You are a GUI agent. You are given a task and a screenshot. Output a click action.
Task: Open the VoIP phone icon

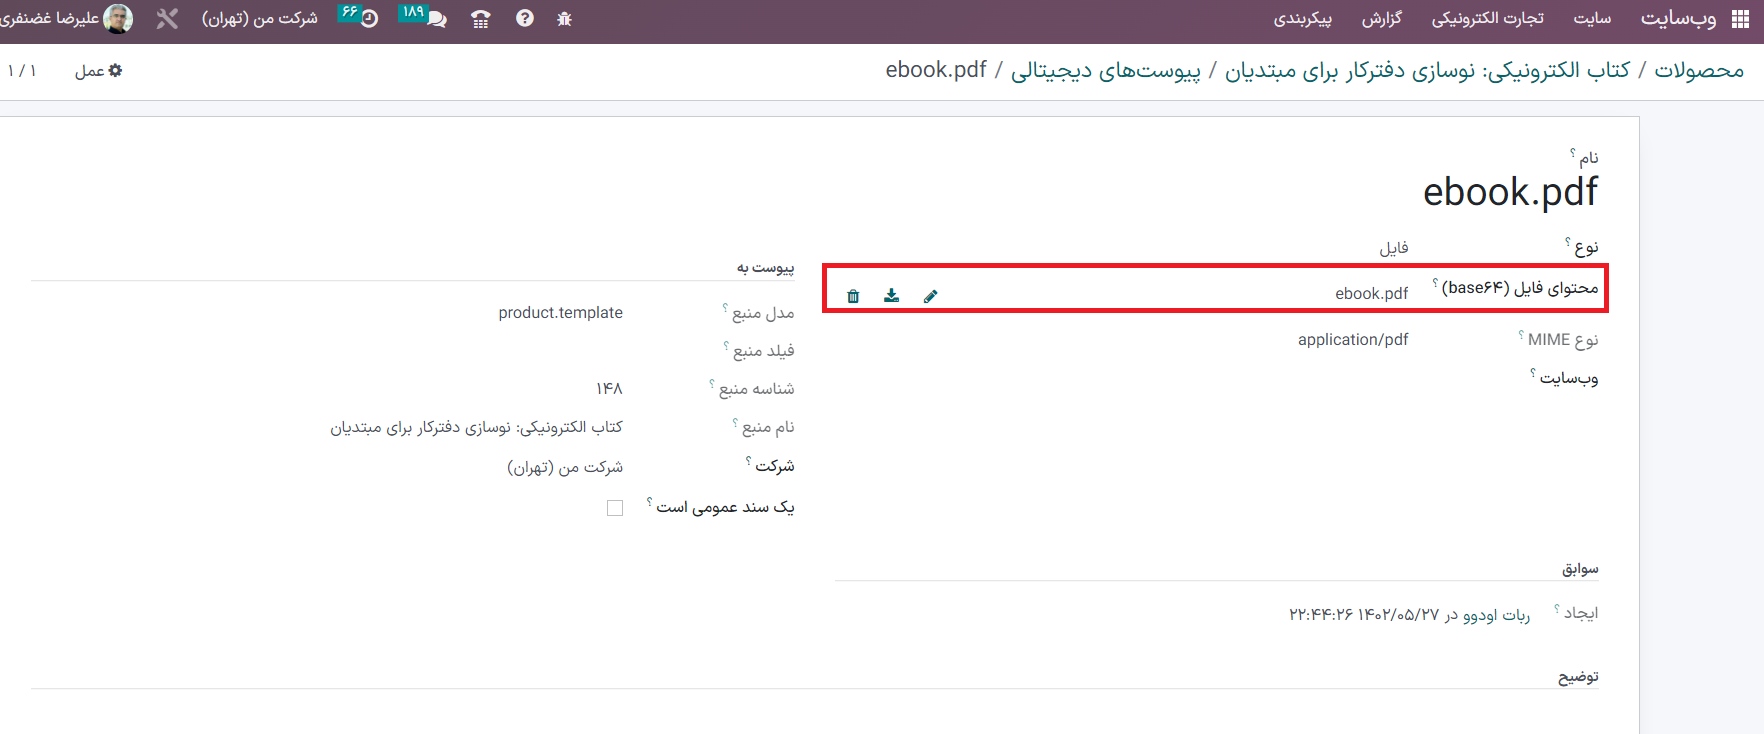481,19
